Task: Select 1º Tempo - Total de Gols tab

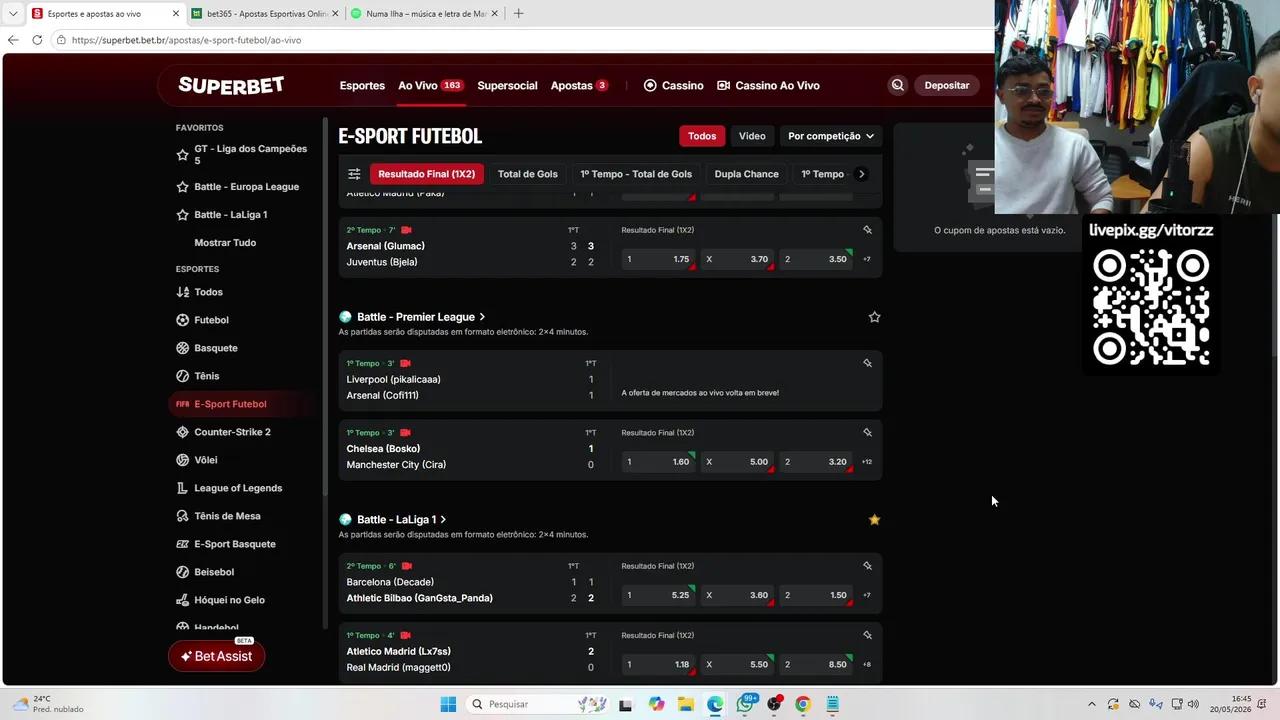Action: (x=636, y=174)
